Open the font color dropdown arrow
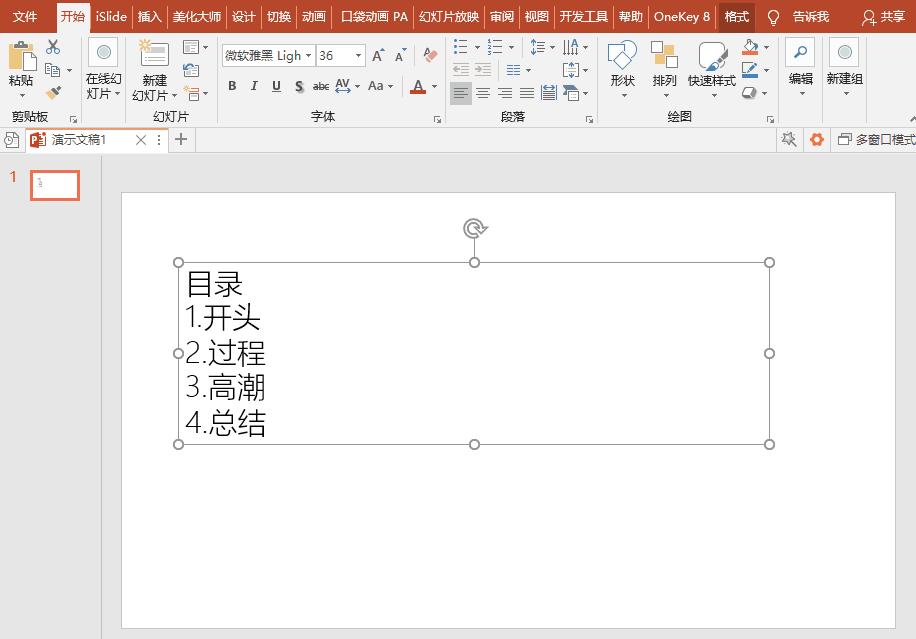The height and width of the screenshot is (639, 916). pos(433,88)
